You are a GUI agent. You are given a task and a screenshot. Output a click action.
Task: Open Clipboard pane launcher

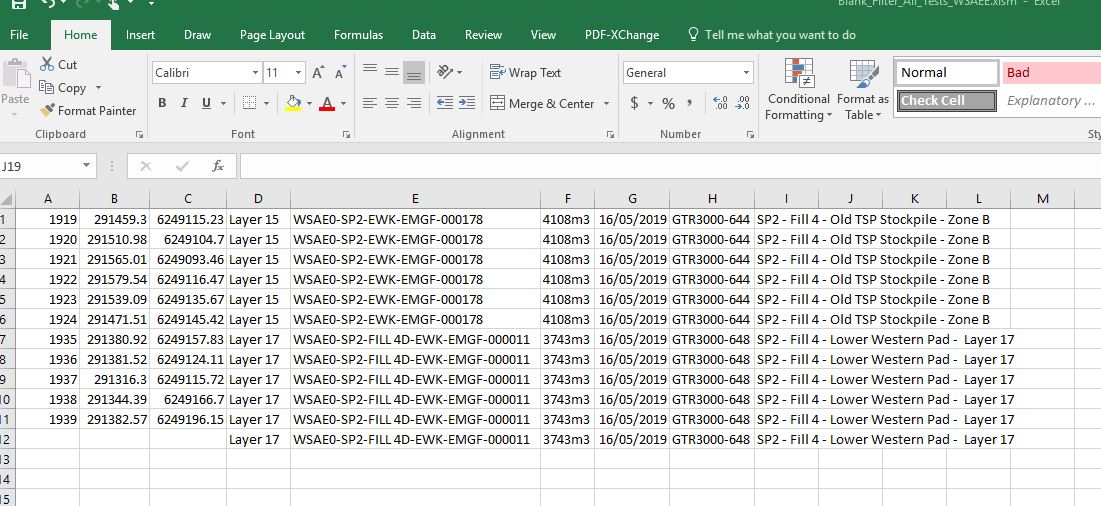(139, 134)
